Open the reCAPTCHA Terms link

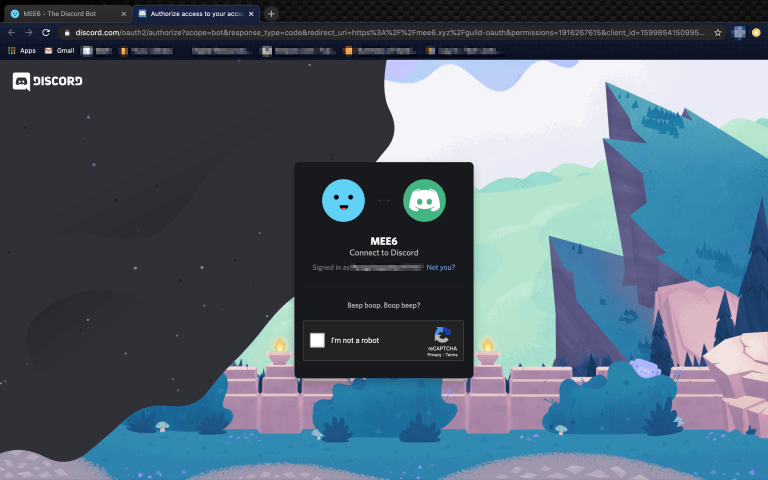pyautogui.click(x=452, y=355)
